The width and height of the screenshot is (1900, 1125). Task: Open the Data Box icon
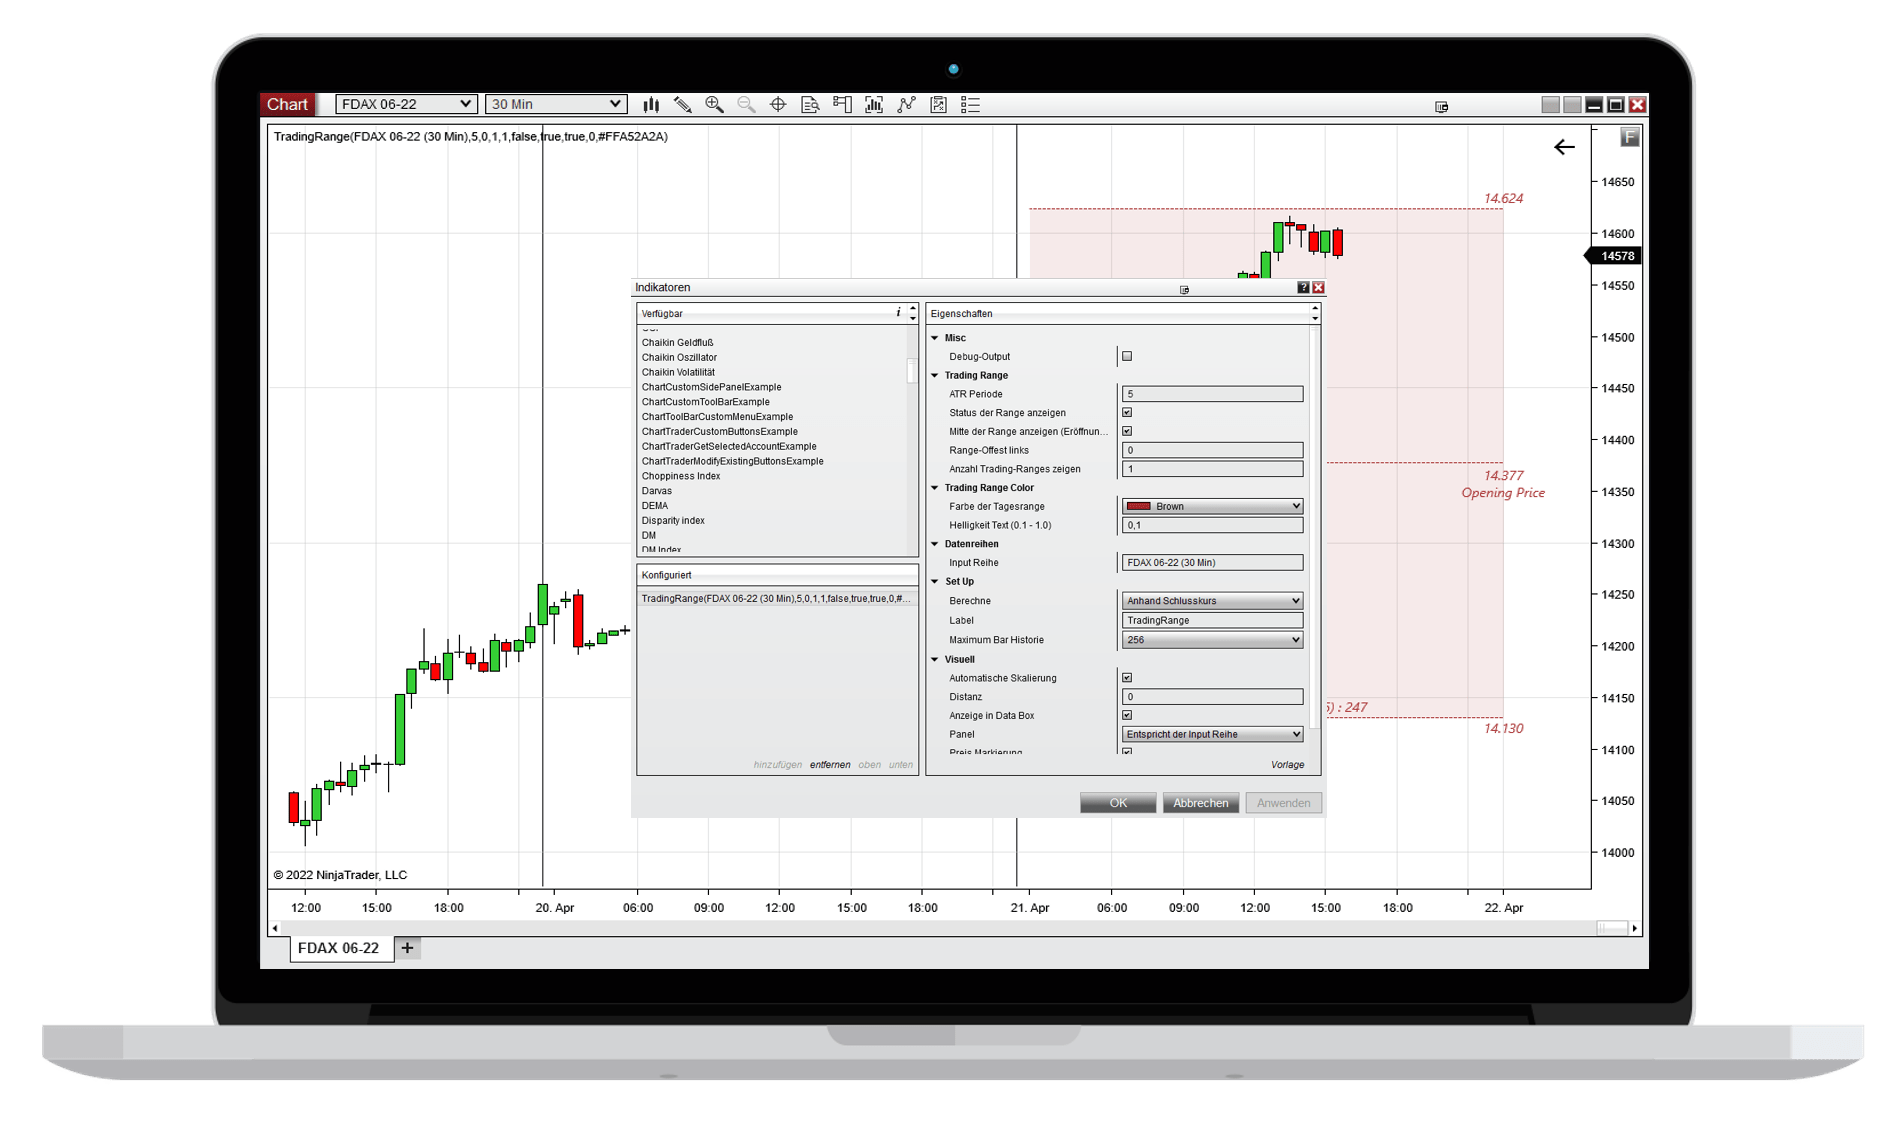tap(810, 104)
